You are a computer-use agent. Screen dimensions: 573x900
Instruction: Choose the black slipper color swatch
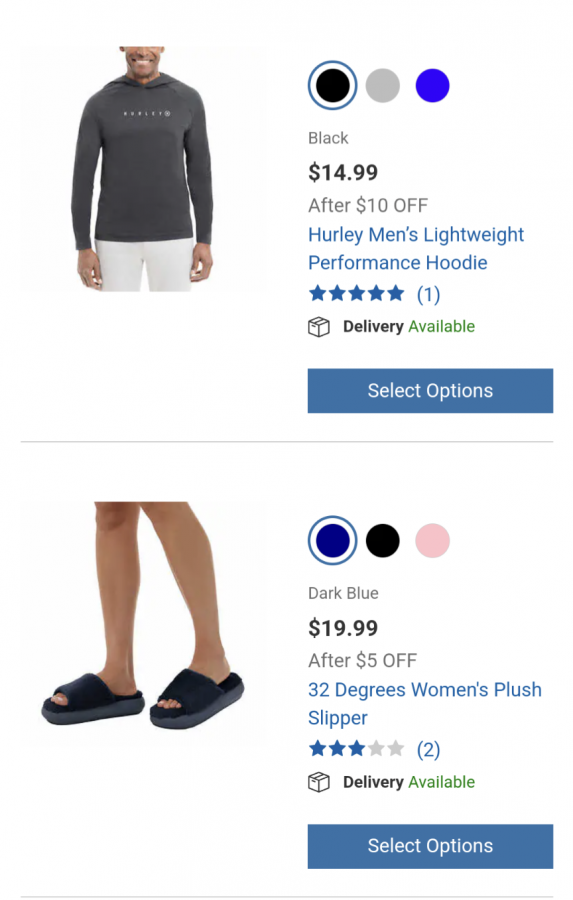(x=382, y=541)
